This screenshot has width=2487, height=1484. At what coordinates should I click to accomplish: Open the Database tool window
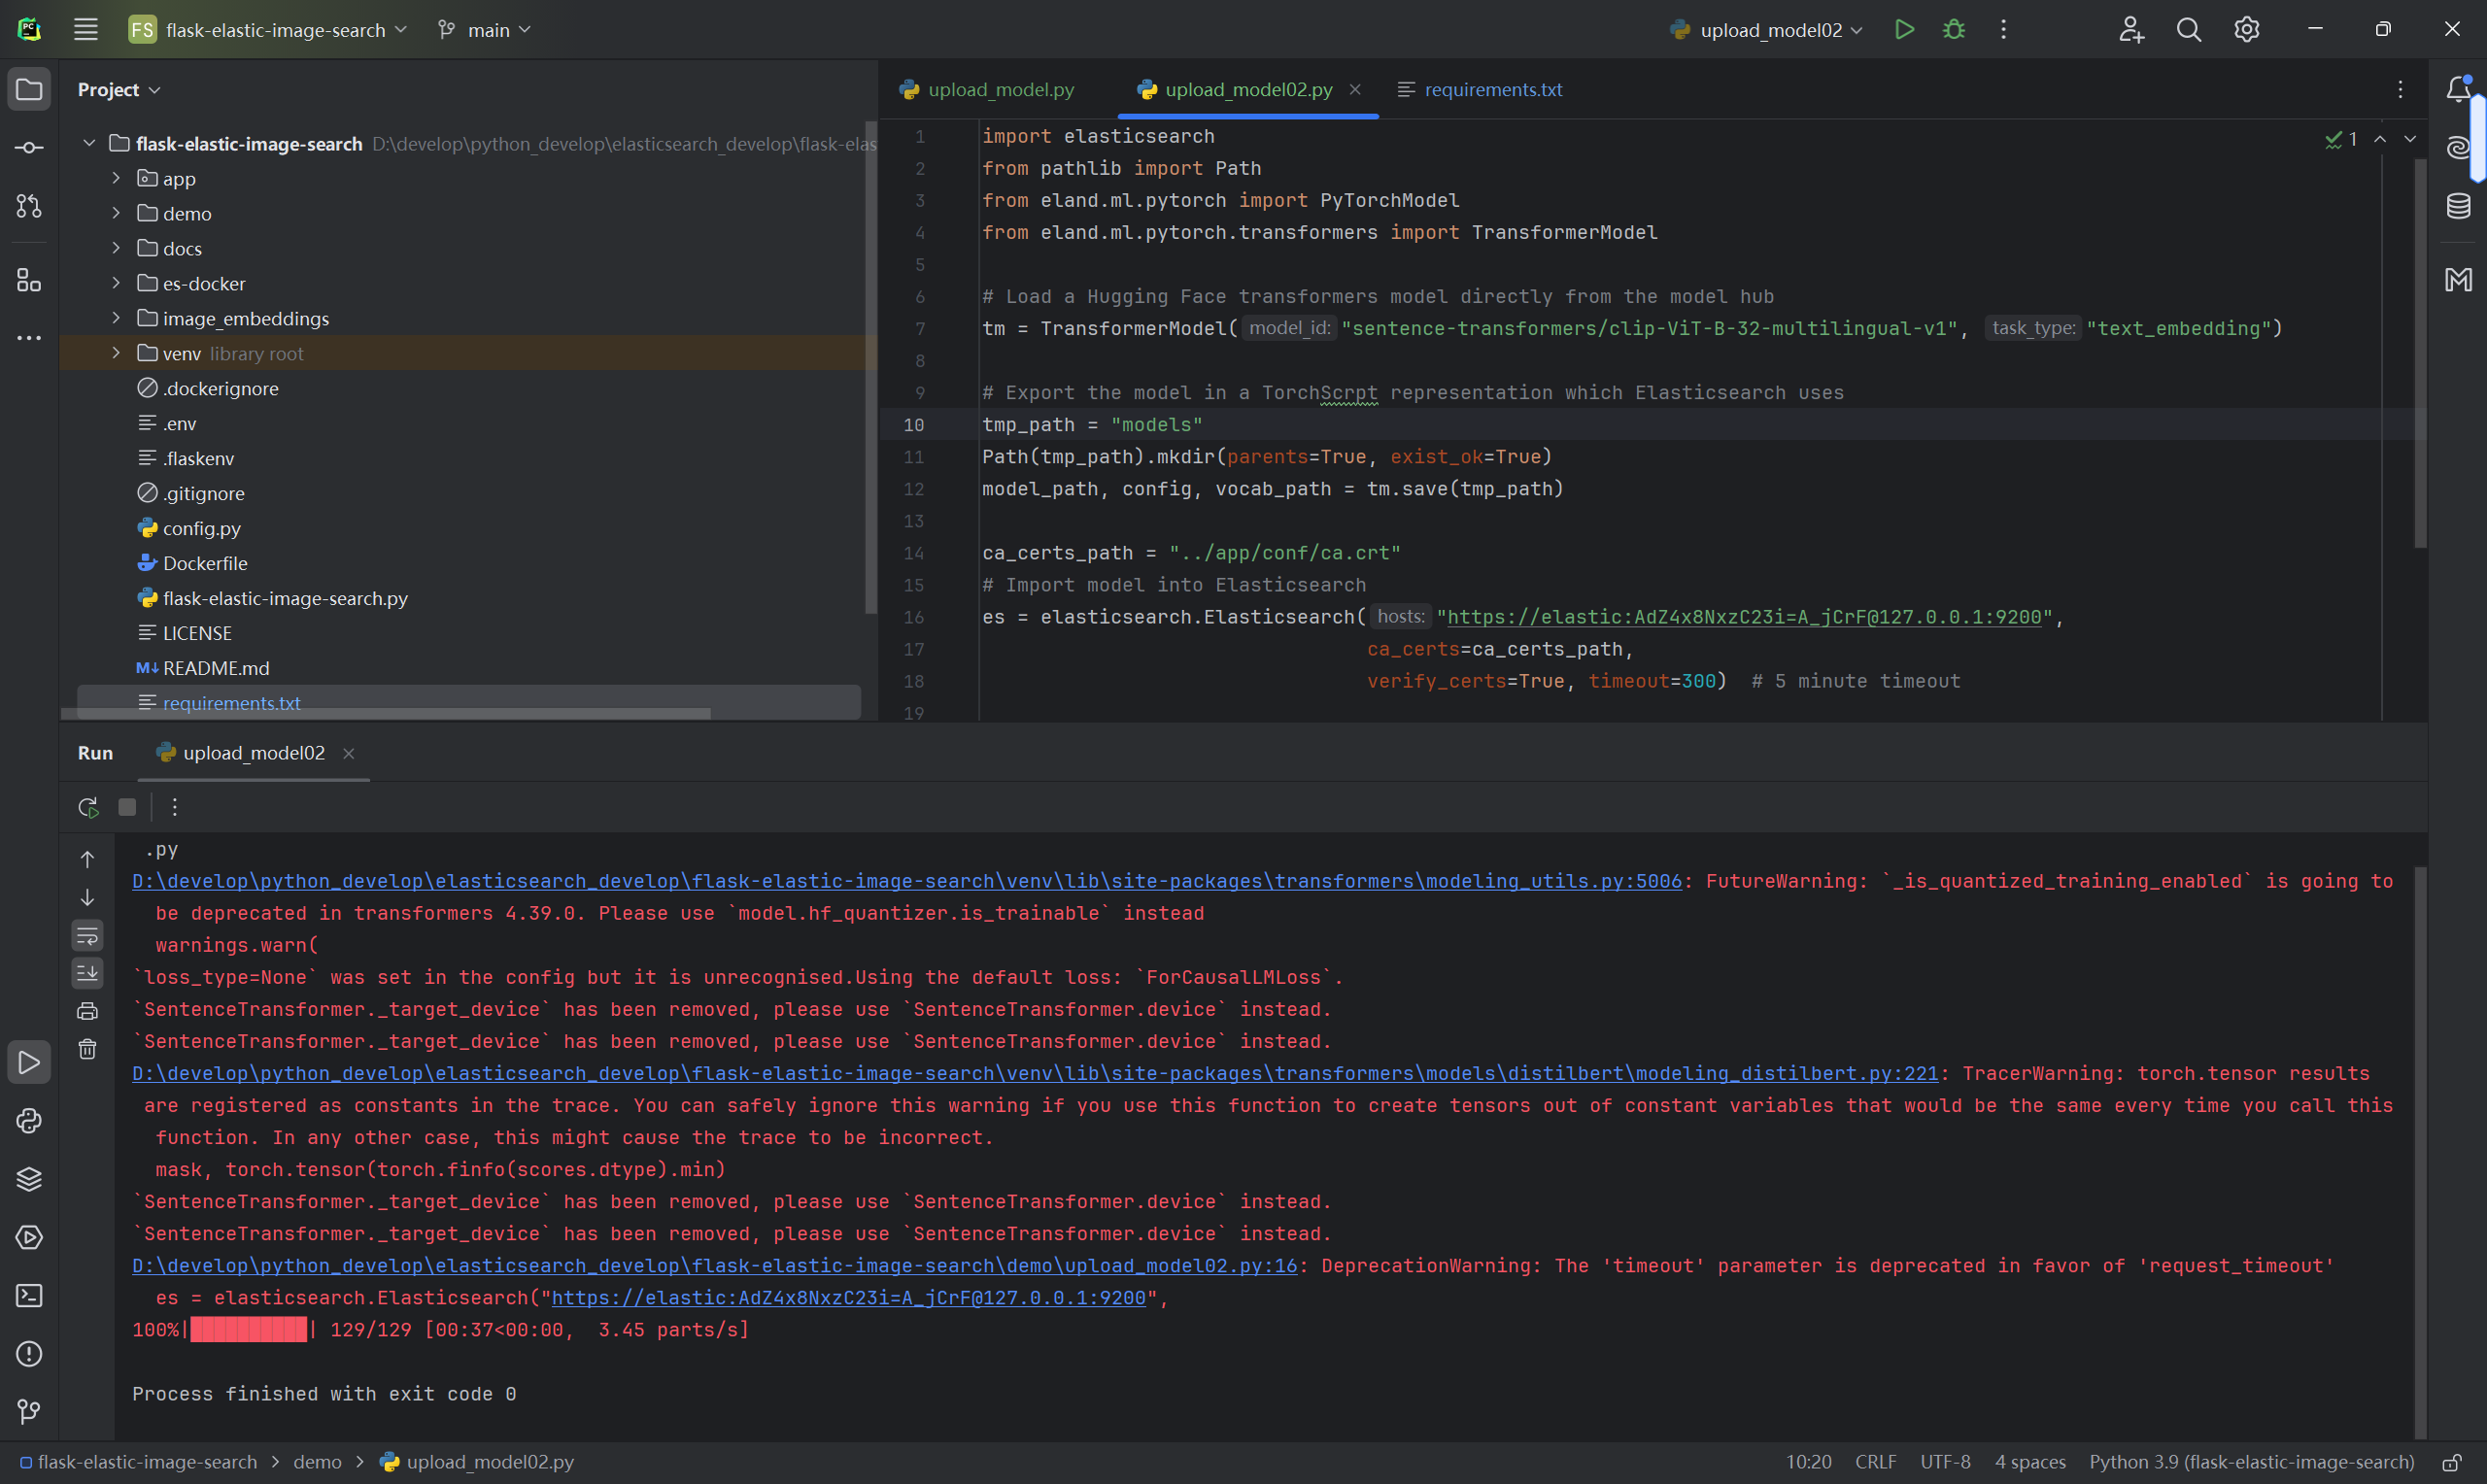(x=2458, y=207)
